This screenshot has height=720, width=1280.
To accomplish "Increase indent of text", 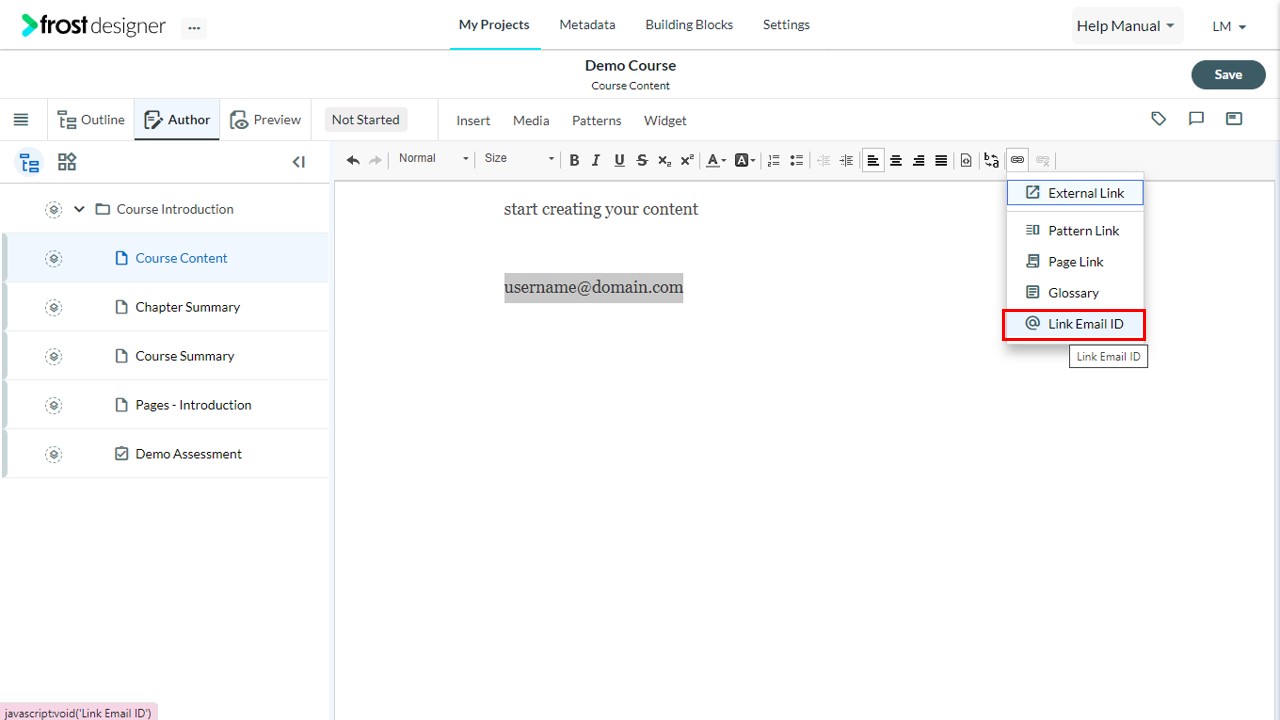I will (x=846, y=160).
